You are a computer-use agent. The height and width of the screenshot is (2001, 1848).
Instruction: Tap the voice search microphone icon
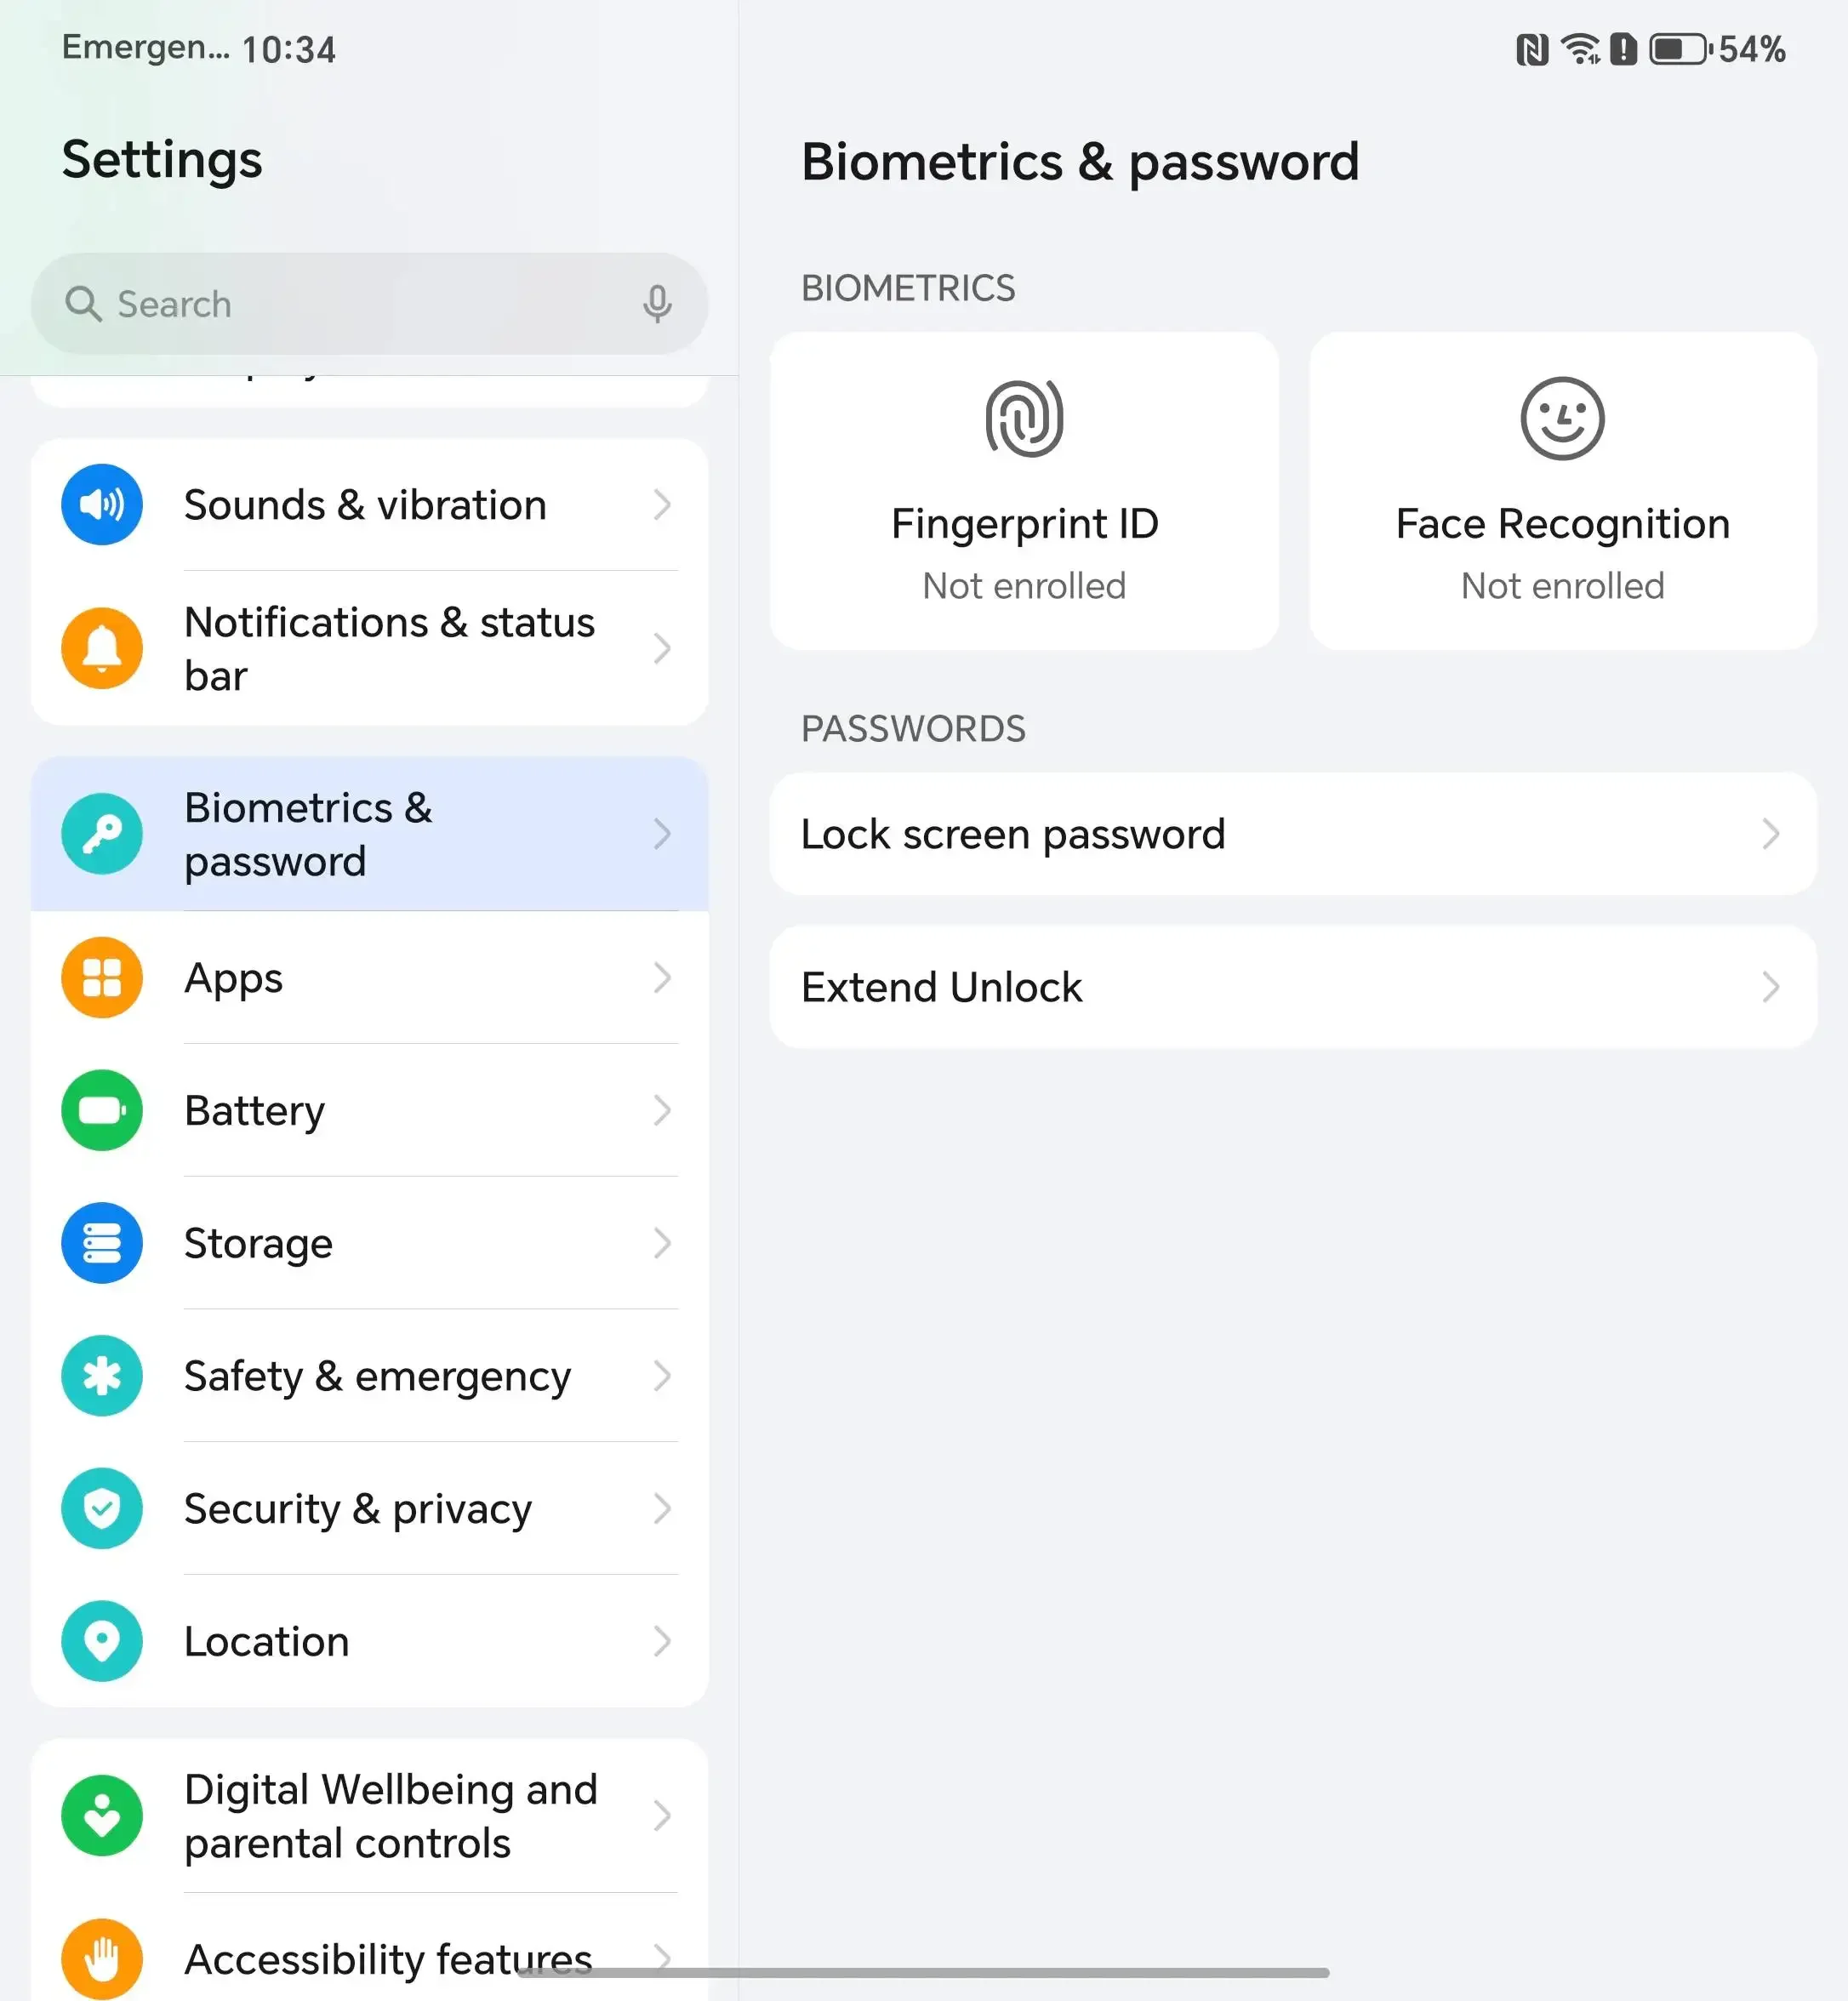coord(655,303)
